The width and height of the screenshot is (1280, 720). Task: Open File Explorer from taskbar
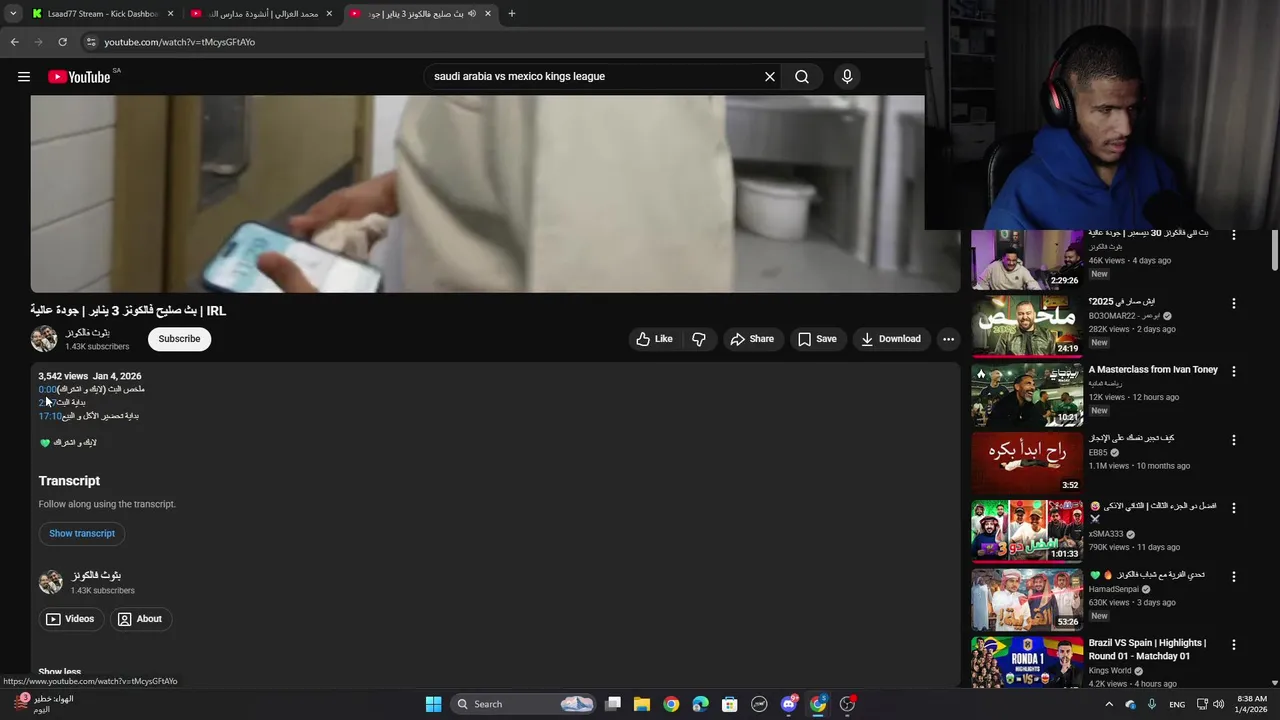pos(642,704)
